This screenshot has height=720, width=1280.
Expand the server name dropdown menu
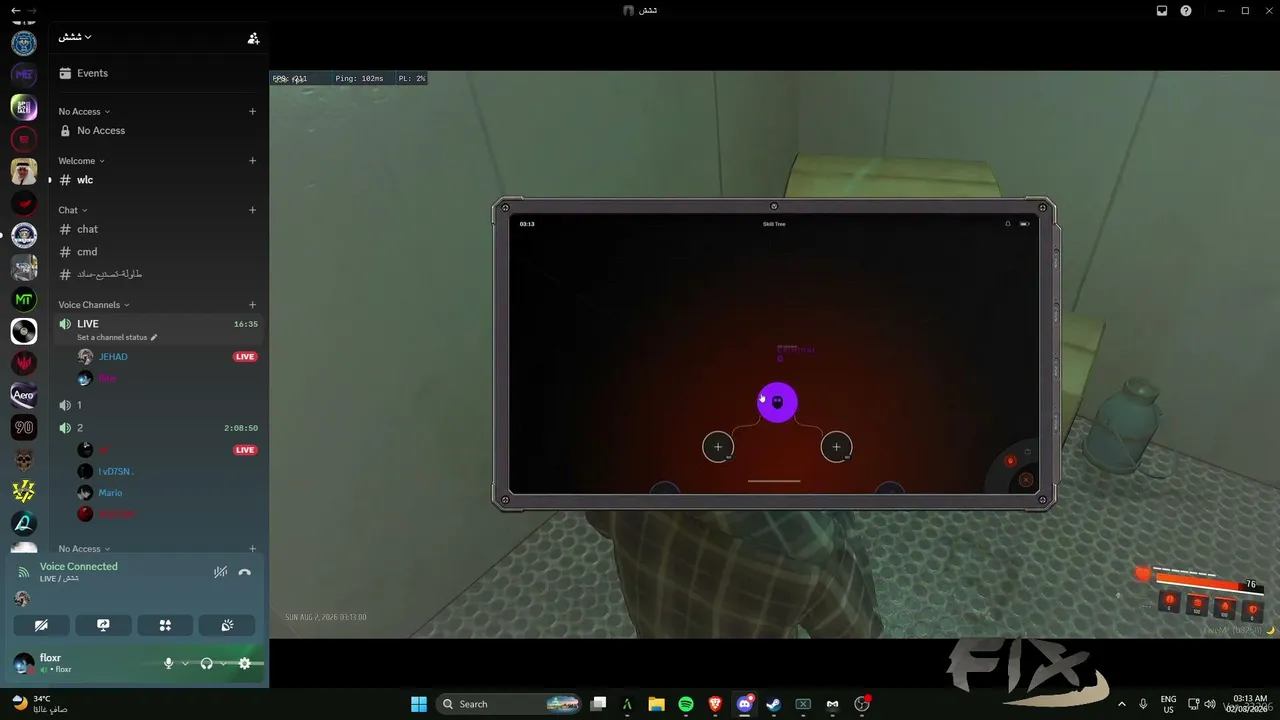[x=75, y=37]
